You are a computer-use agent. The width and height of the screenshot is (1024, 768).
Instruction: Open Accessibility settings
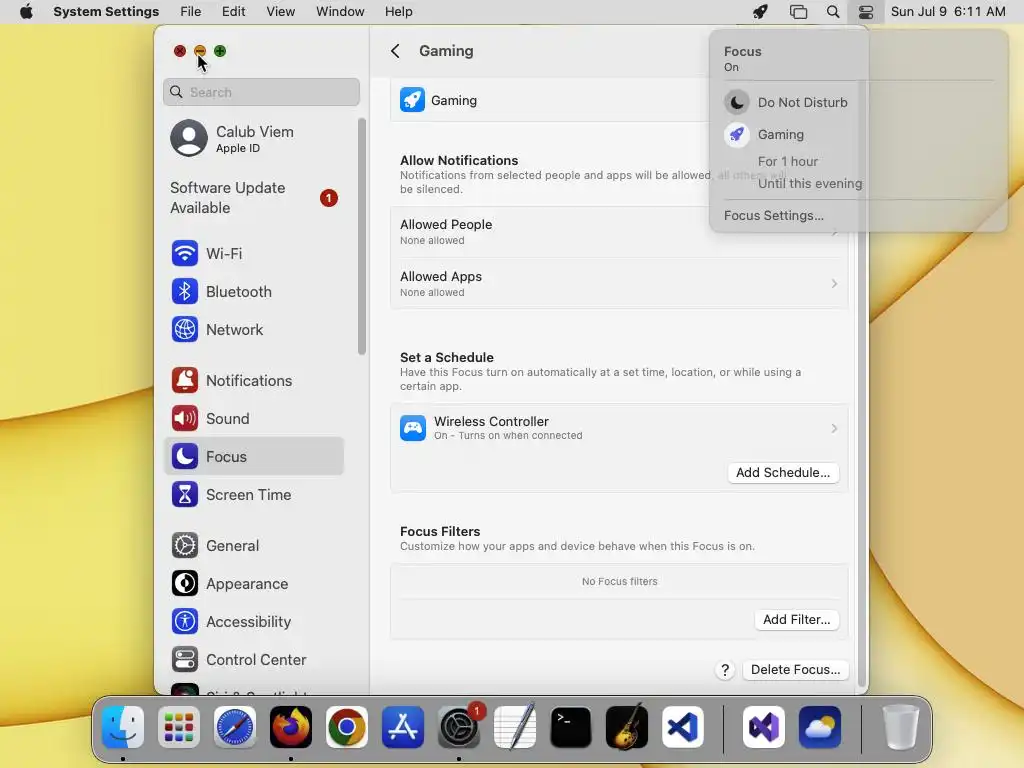[253, 621]
